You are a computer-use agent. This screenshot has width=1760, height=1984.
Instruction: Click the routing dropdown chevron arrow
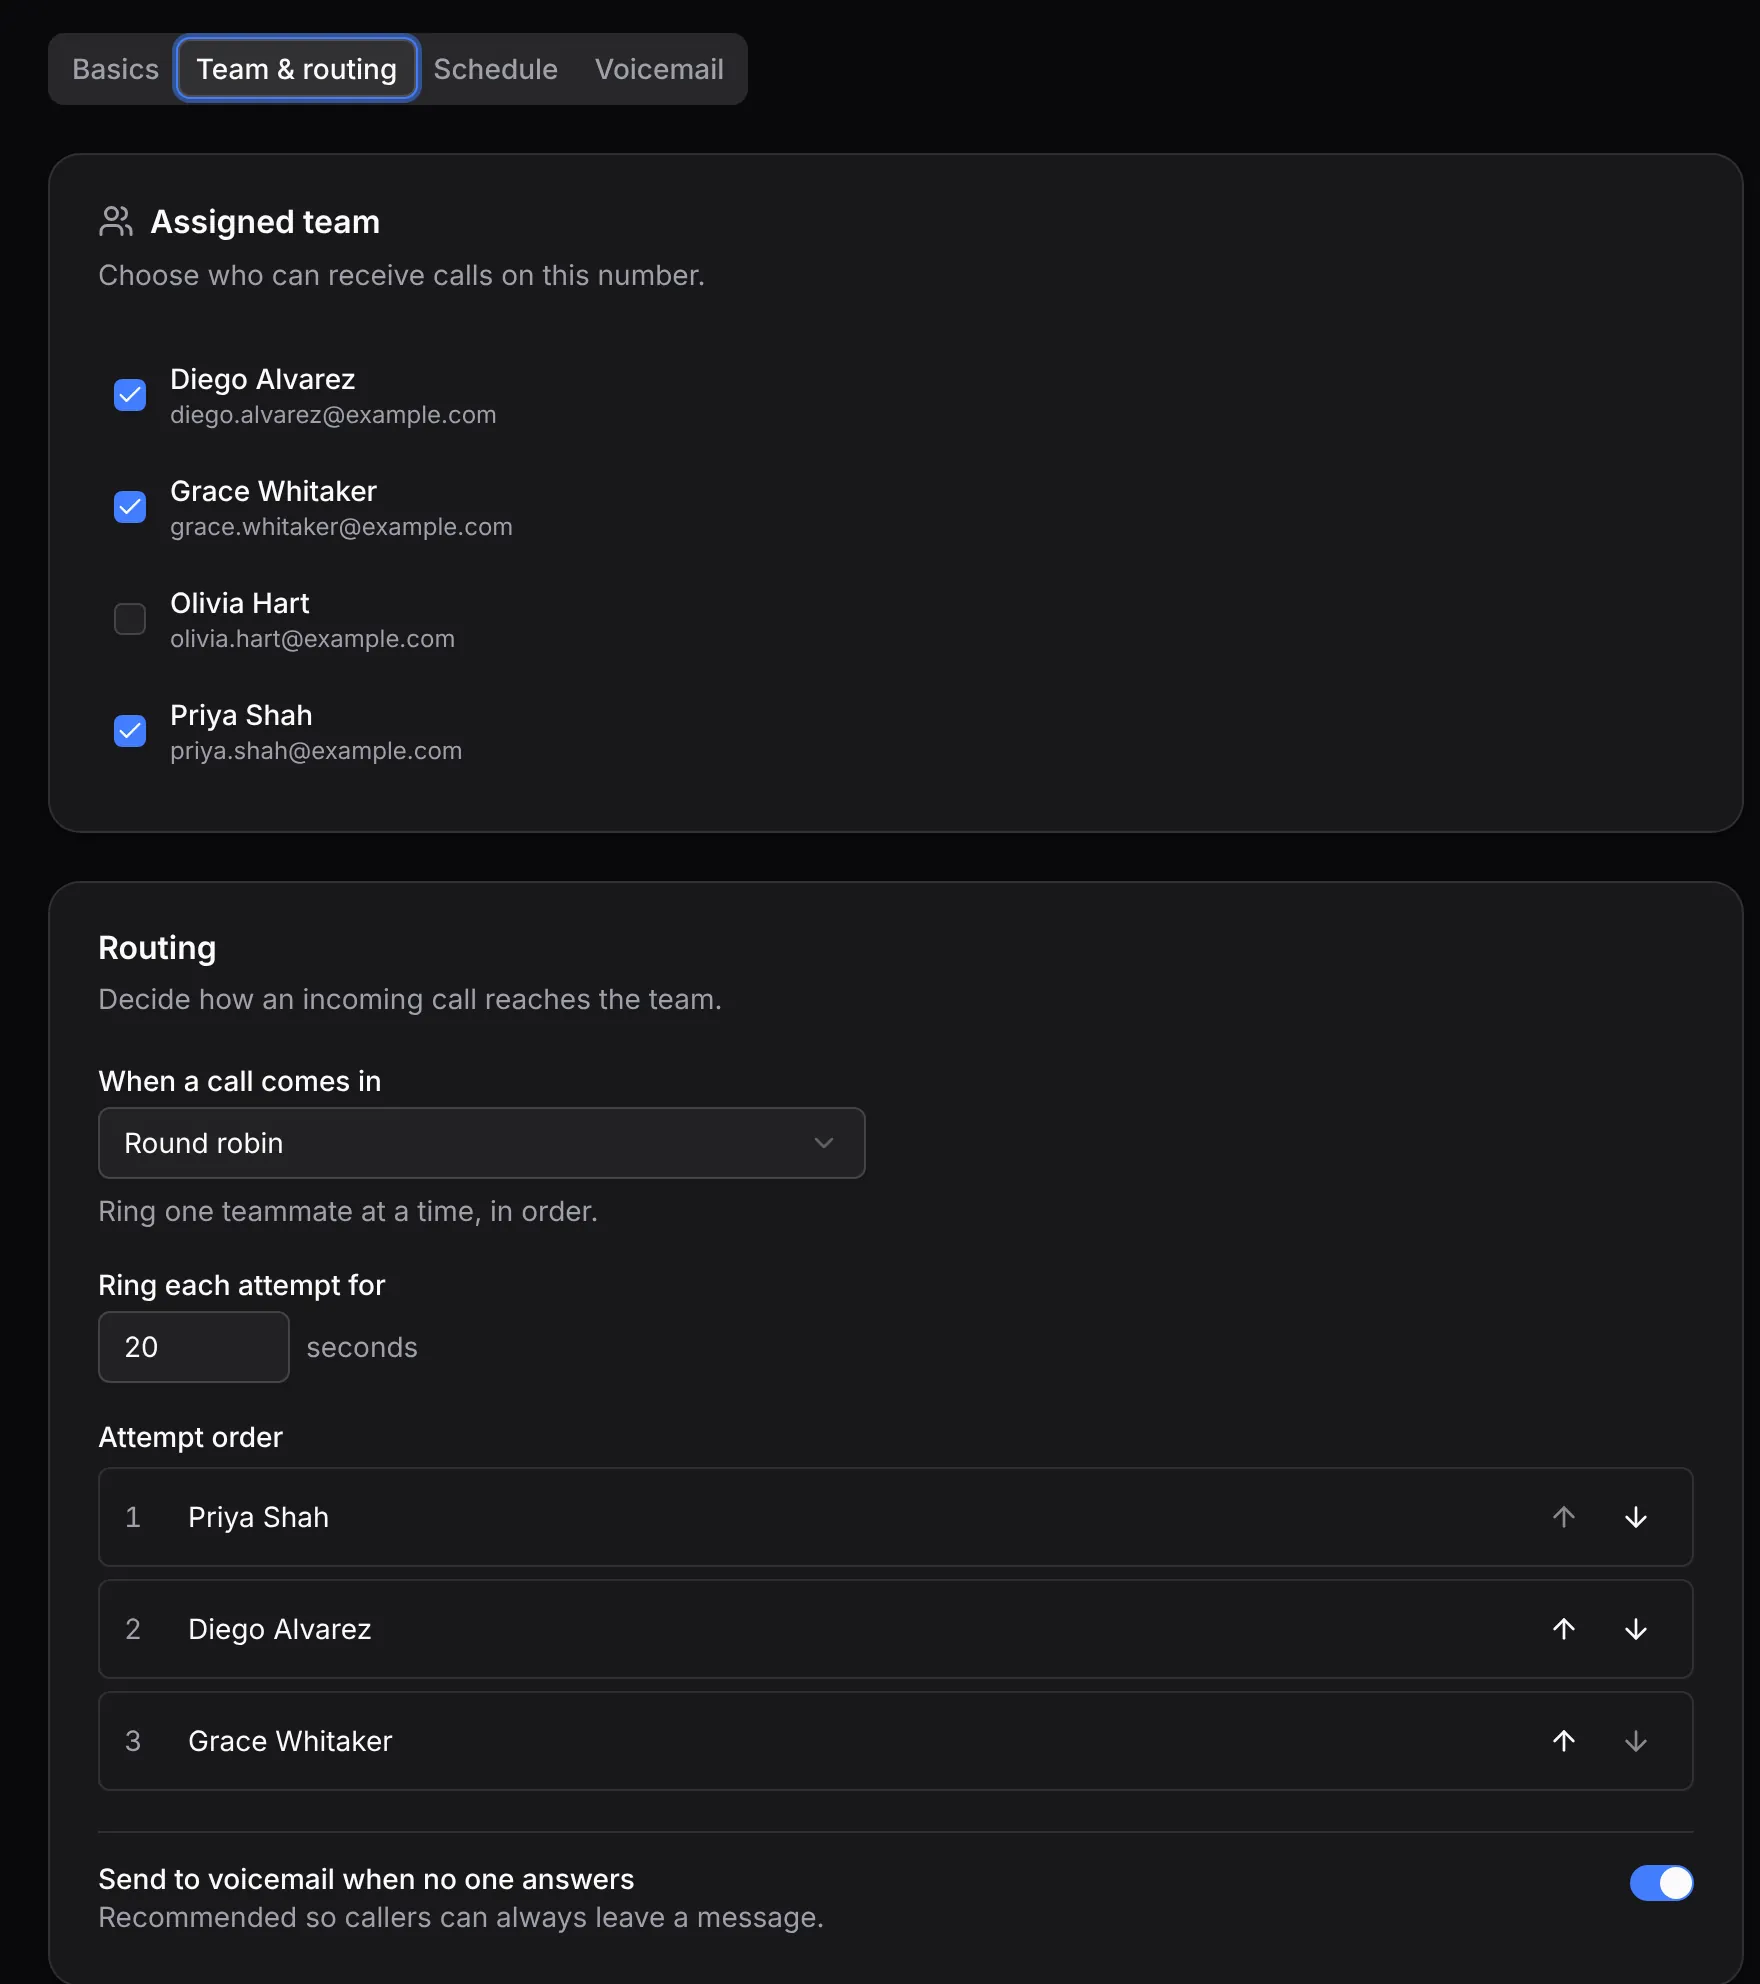(824, 1143)
